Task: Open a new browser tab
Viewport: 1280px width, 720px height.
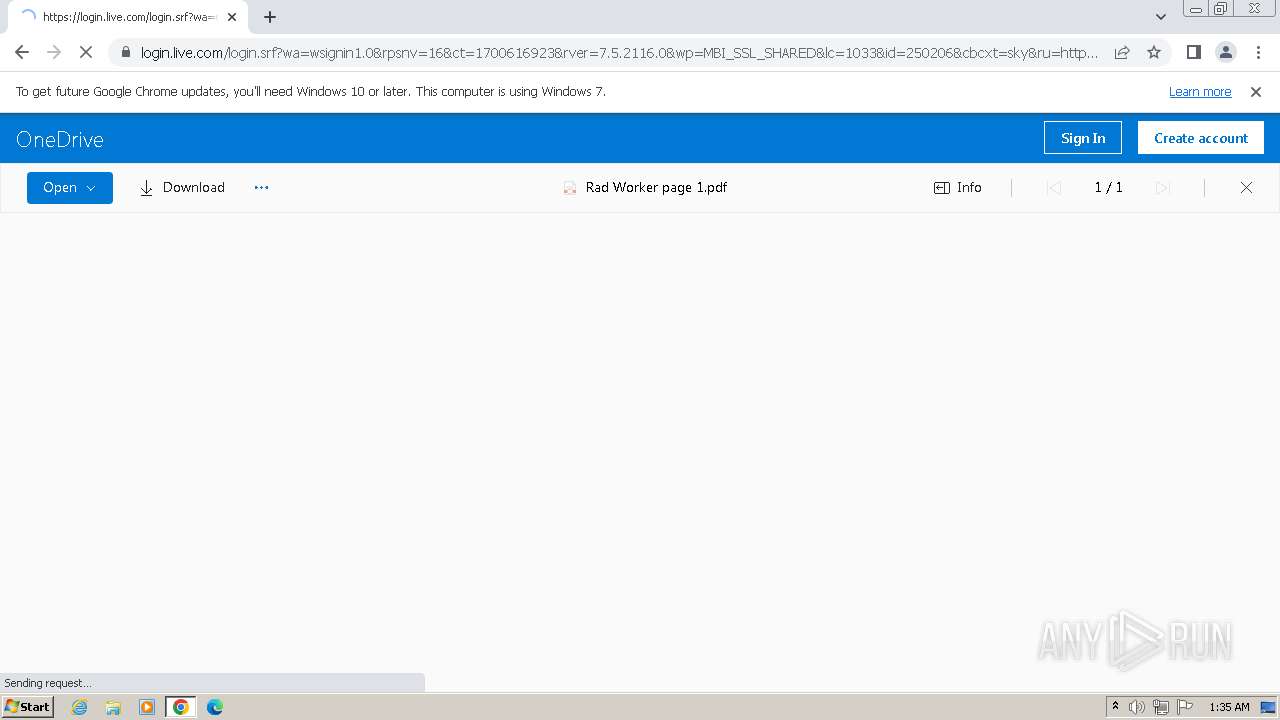Action: click(269, 17)
